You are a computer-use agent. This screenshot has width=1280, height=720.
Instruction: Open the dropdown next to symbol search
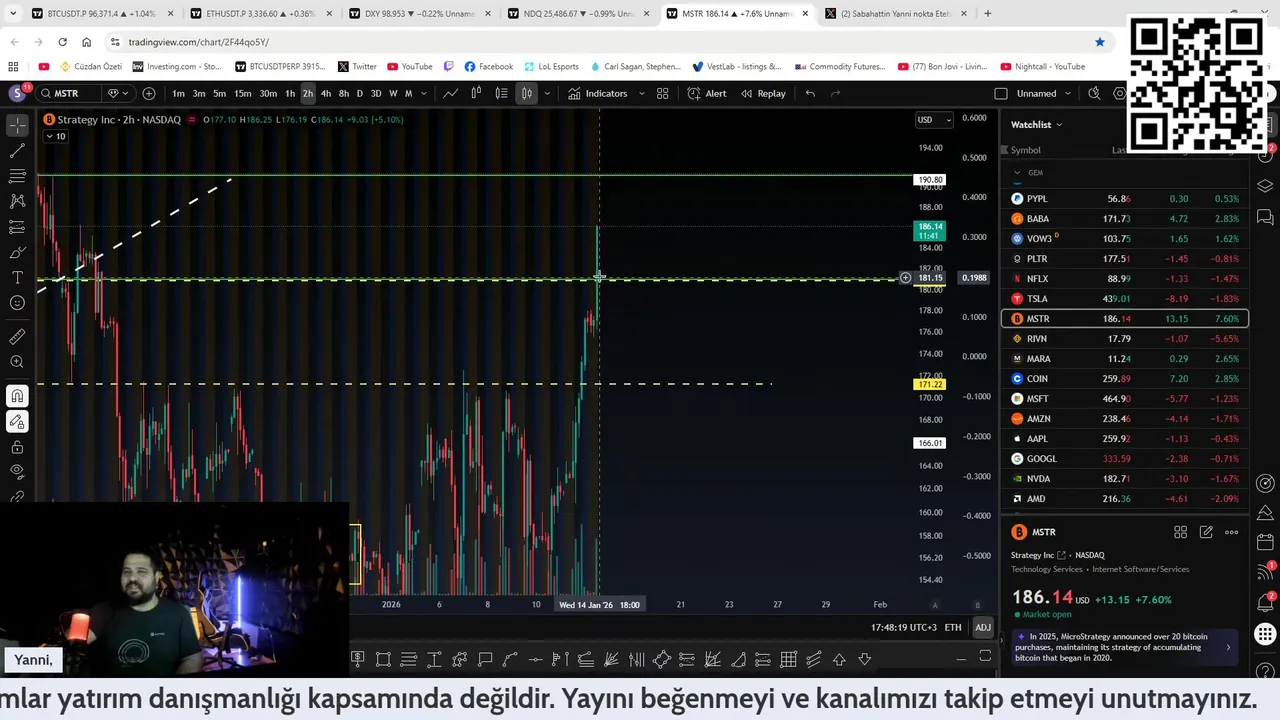coord(117,93)
